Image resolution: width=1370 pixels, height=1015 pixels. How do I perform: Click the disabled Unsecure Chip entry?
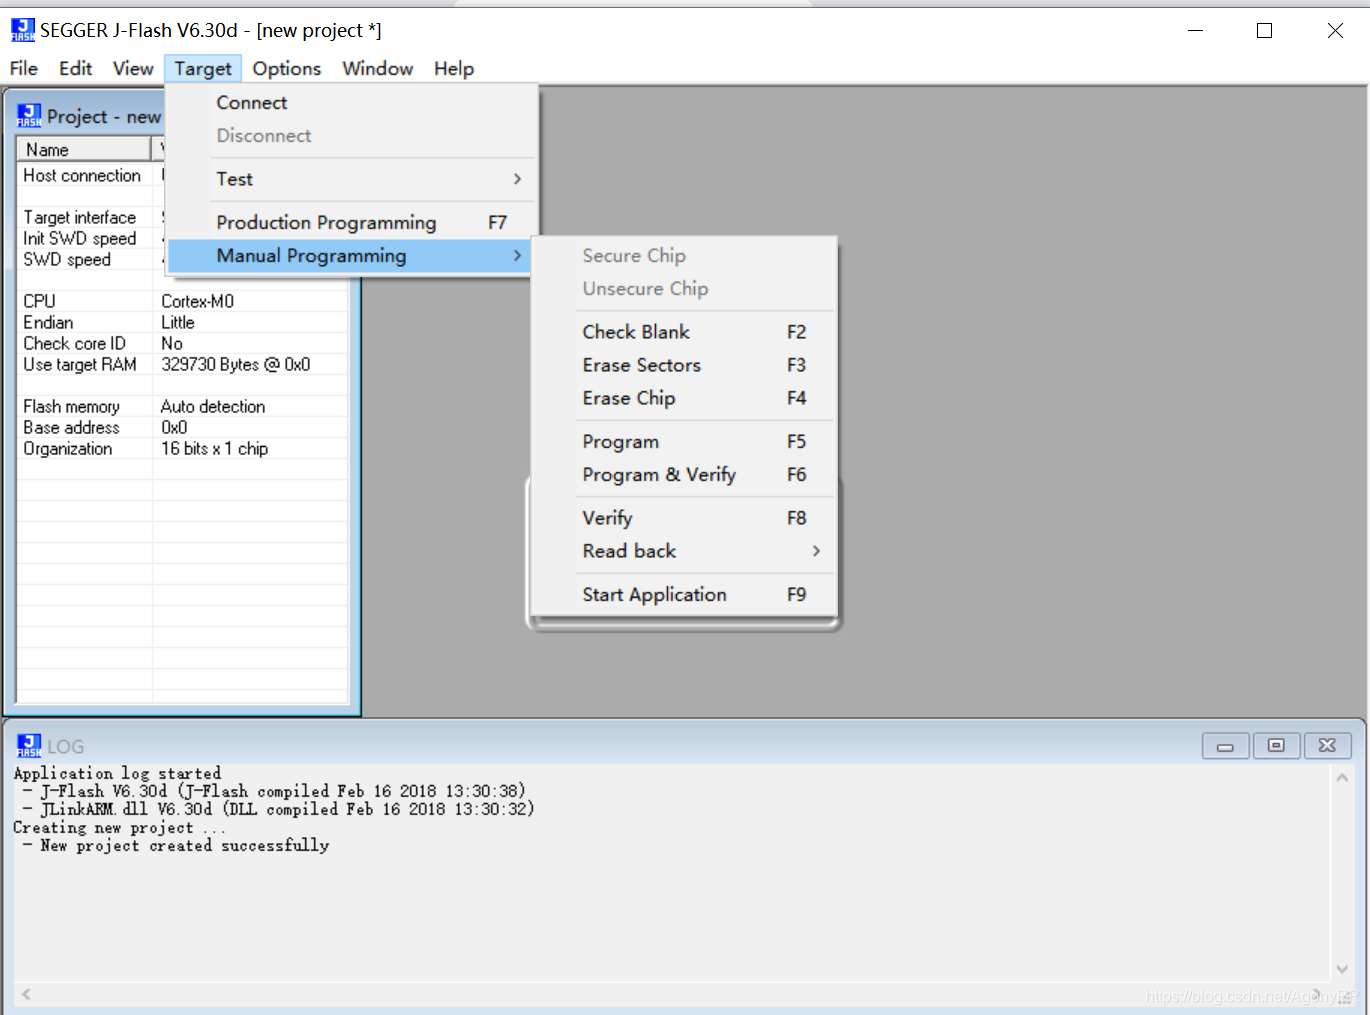pyautogui.click(x=684, y=289)
